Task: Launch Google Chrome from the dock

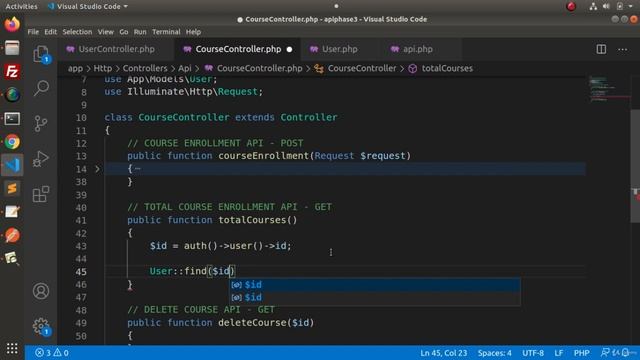Action: coord(12,142)
